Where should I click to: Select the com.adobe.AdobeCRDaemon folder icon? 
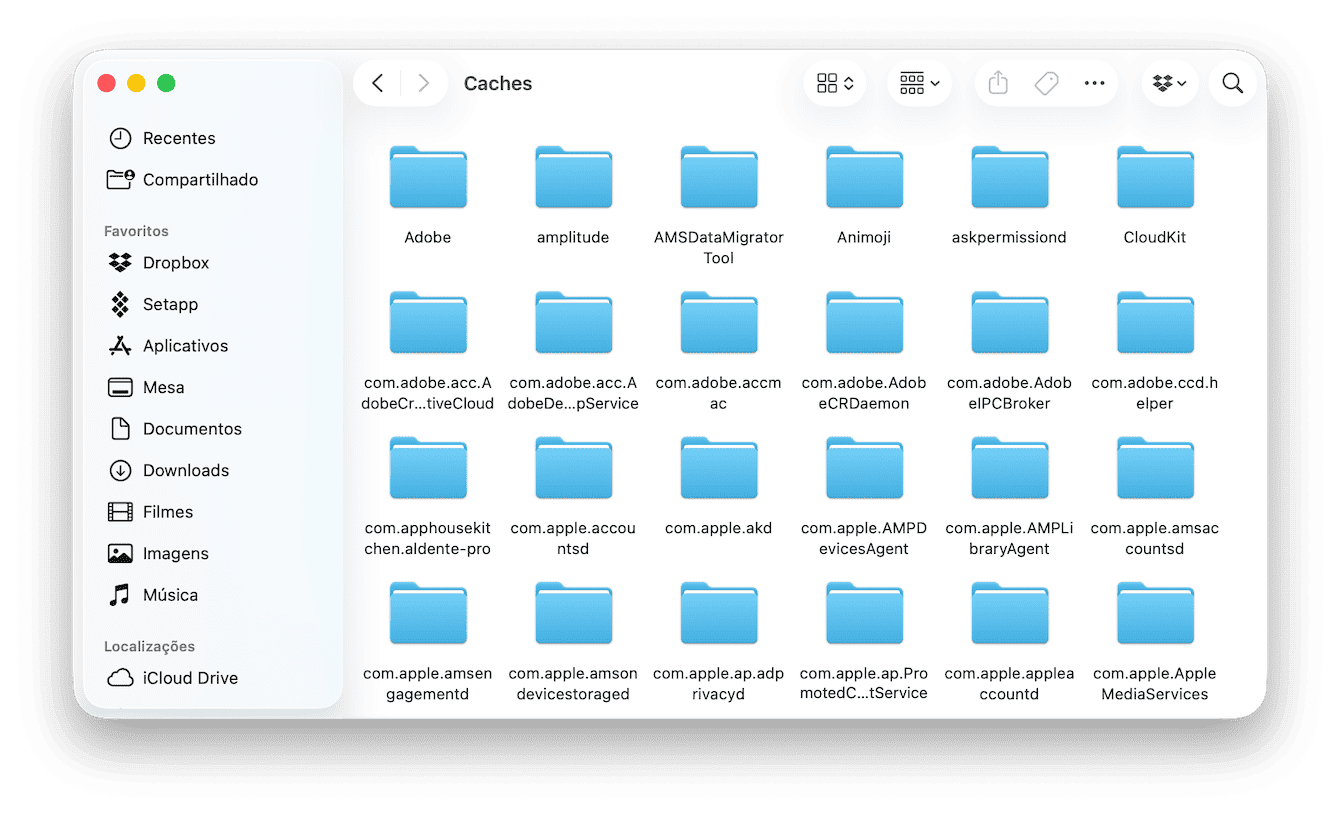864,322
